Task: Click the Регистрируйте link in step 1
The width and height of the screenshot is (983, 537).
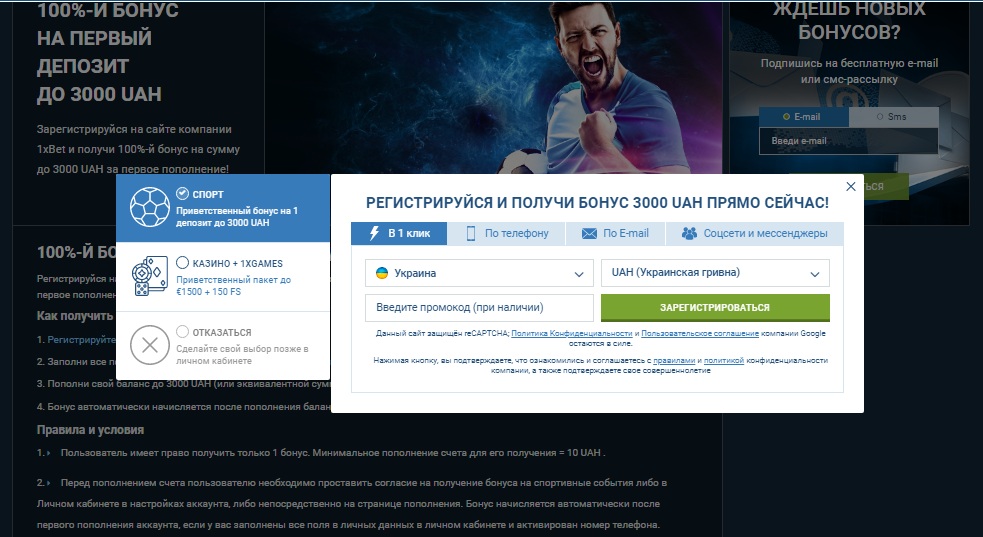Action: (81, 339)
